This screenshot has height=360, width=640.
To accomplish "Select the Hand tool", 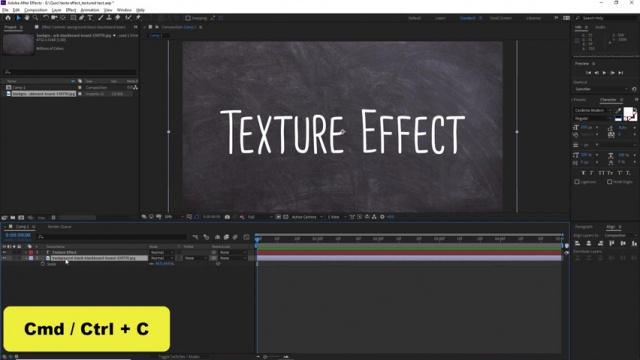I will tap(27, 18).
